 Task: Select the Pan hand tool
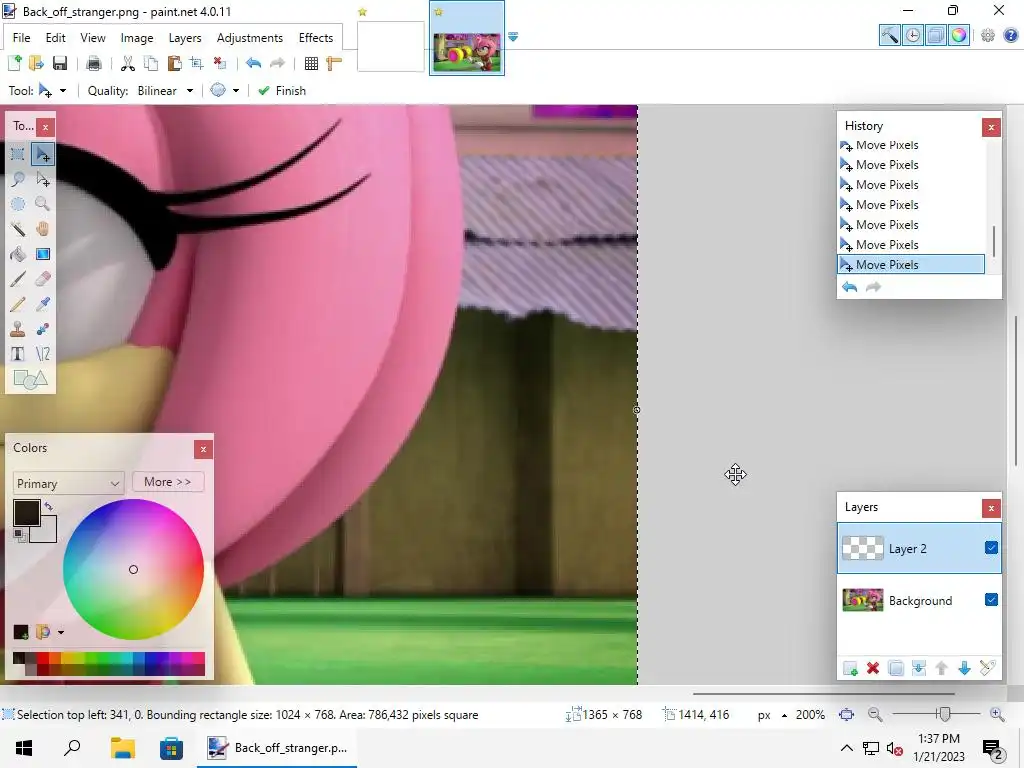tap(42, 229)
